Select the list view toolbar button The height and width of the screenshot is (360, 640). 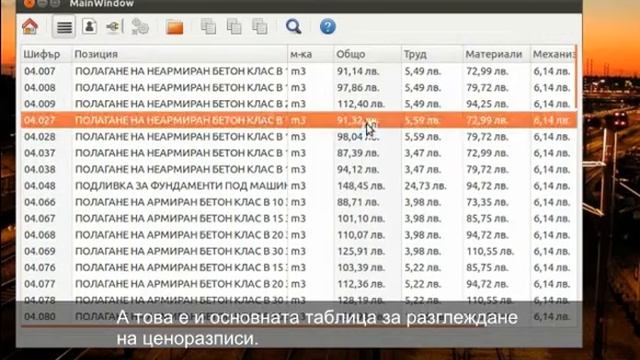[x=64, y=27]
